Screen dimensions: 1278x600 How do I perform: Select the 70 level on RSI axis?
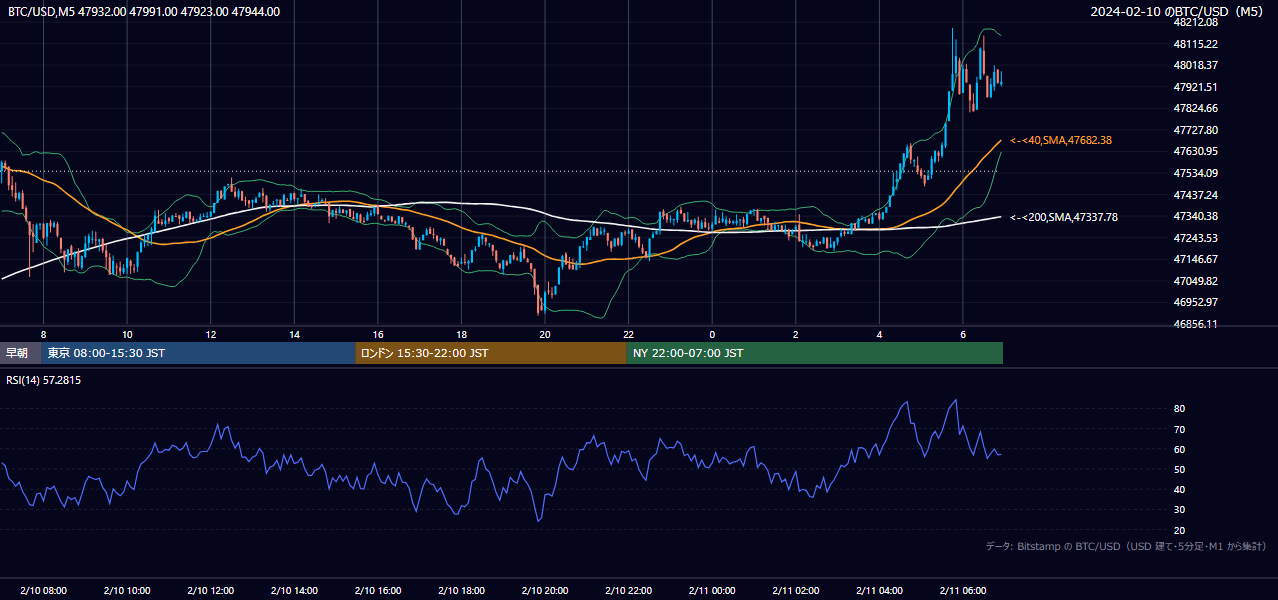click(x=1180, y=429)
